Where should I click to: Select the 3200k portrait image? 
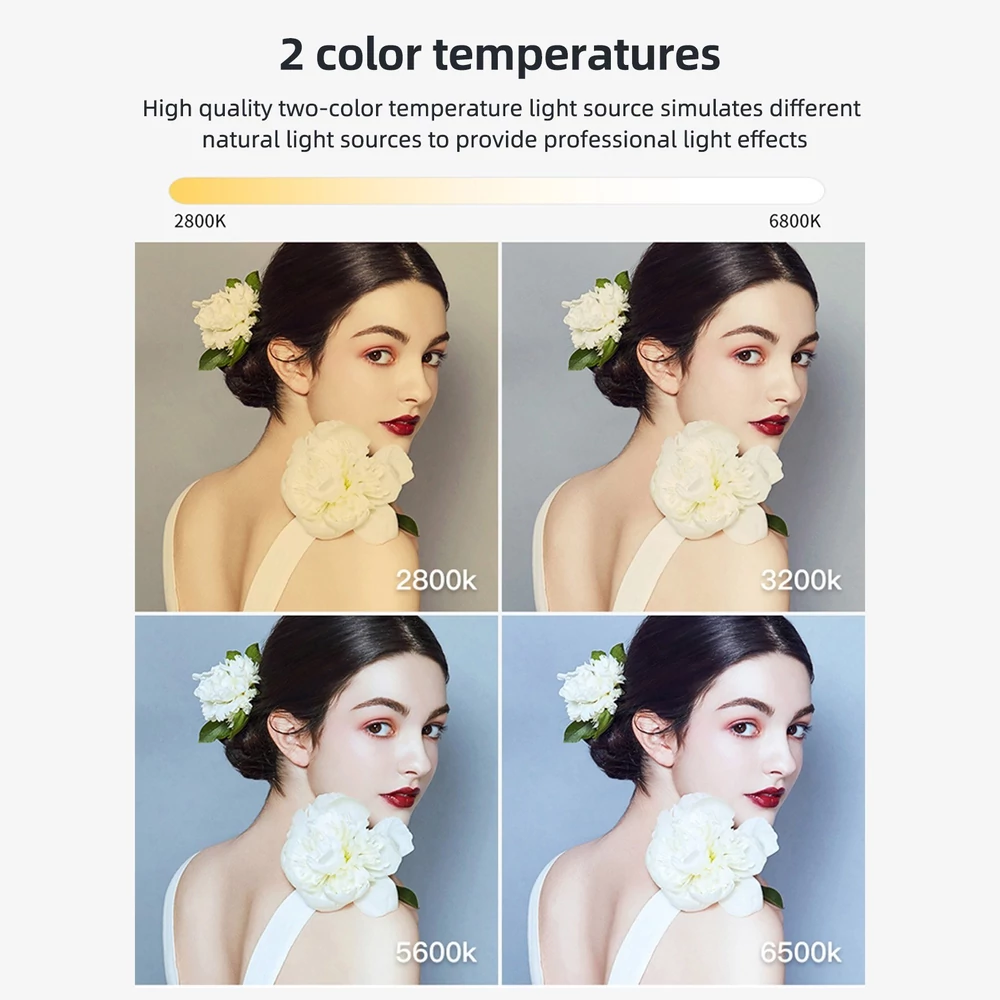click(x=683, y=427)
